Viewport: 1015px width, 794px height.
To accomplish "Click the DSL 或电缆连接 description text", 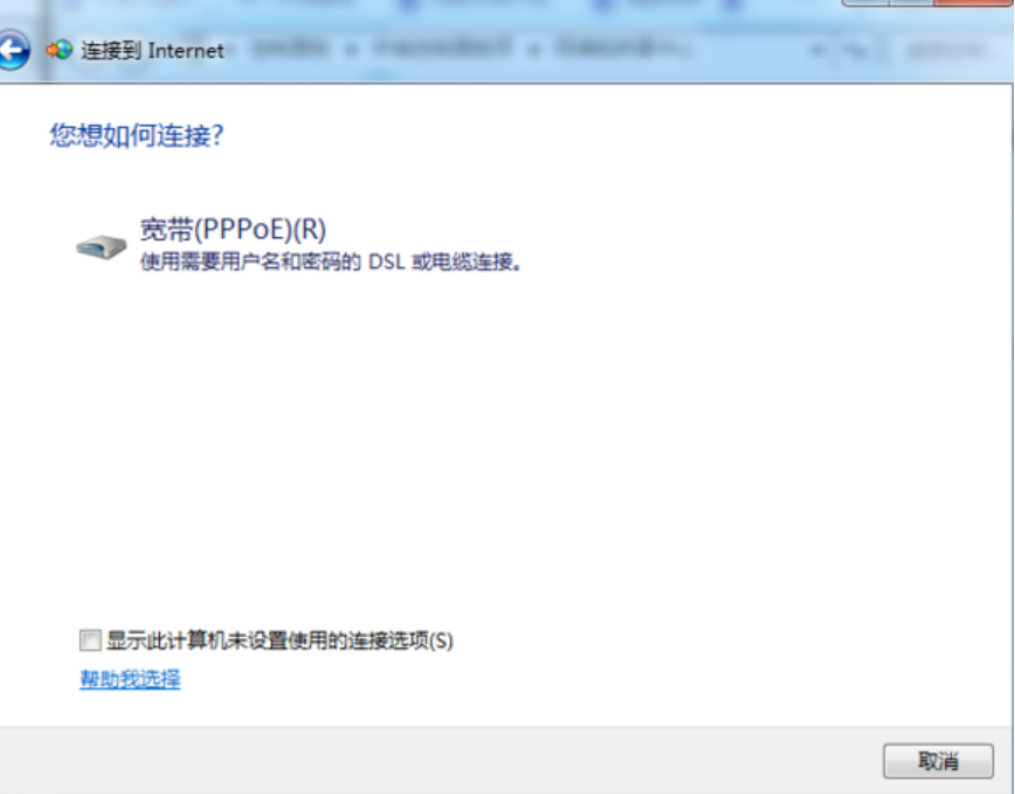I will 445,262.
